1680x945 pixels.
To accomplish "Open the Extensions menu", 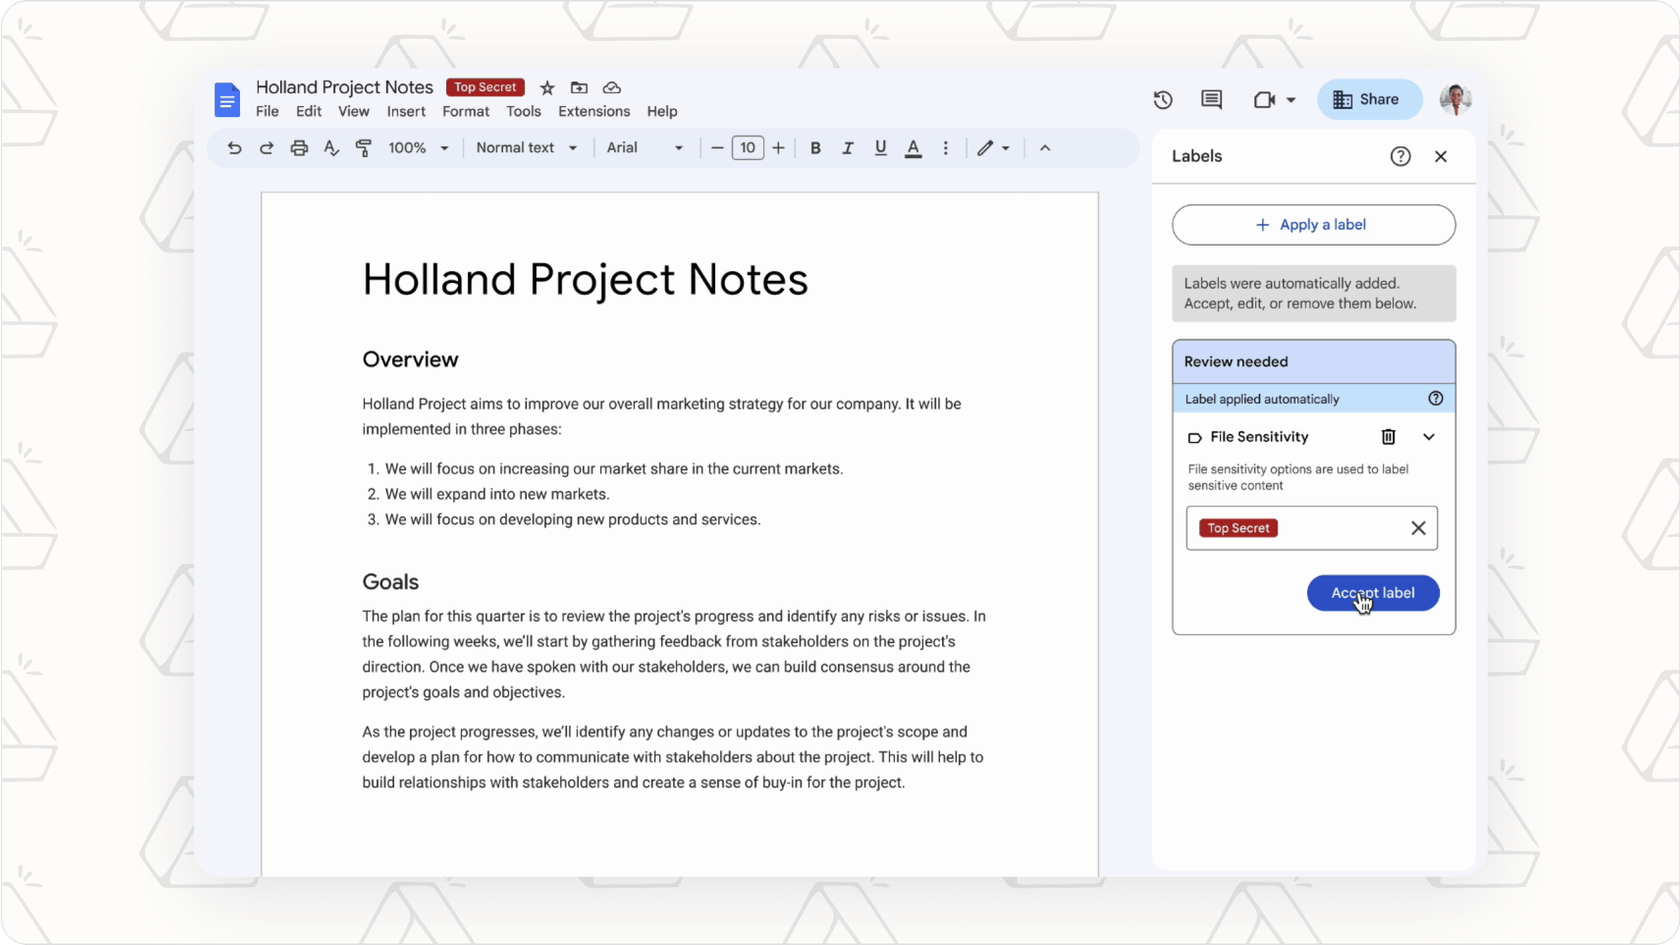I will point(593,111).
